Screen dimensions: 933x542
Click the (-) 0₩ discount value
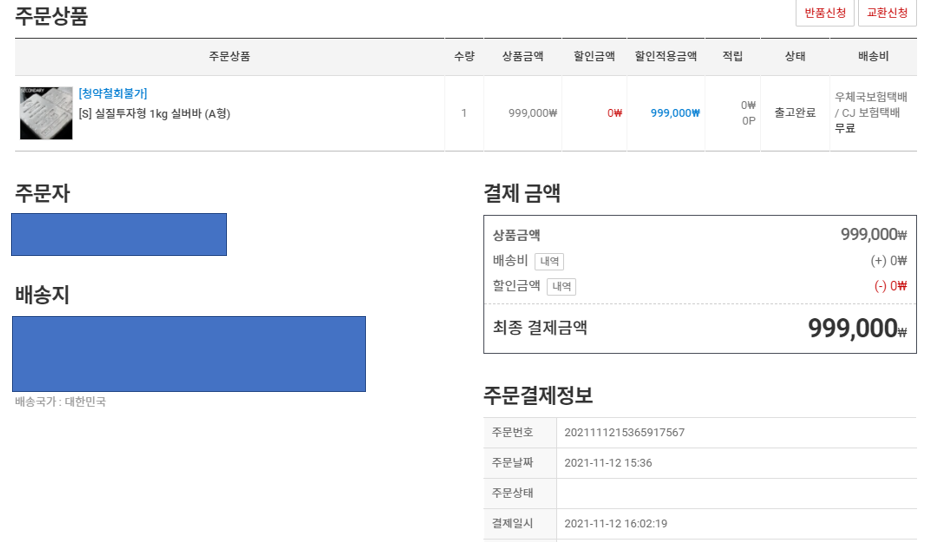point(890,286)
